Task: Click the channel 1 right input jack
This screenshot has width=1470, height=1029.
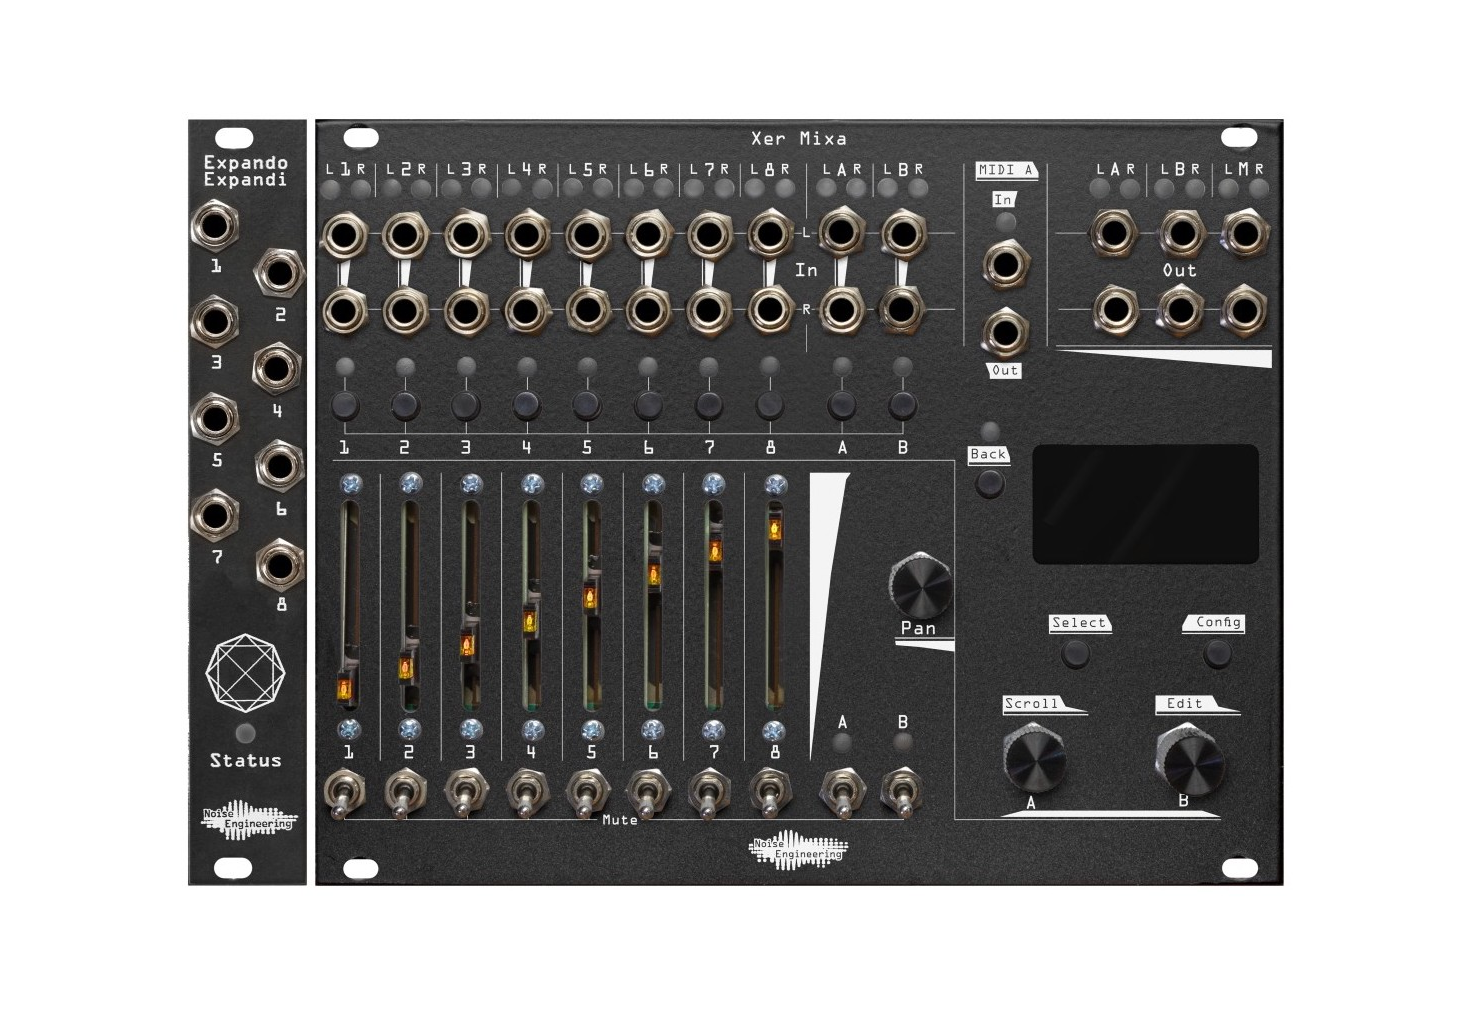Action: pyautogui.click(x=345, y=311)
